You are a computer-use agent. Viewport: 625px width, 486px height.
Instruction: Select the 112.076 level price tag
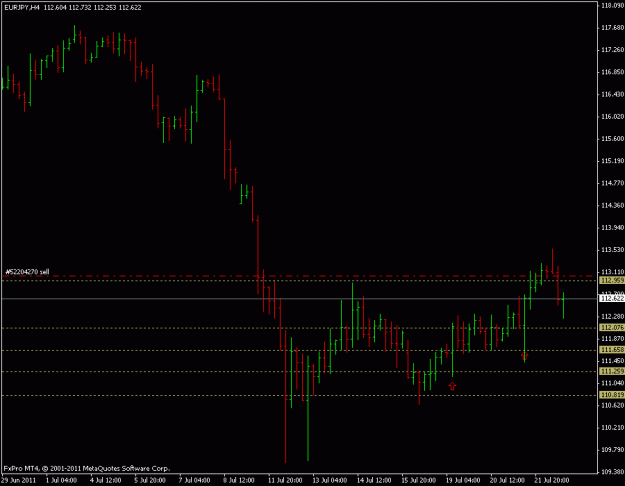pyautogui.click(x=612, y=328)
